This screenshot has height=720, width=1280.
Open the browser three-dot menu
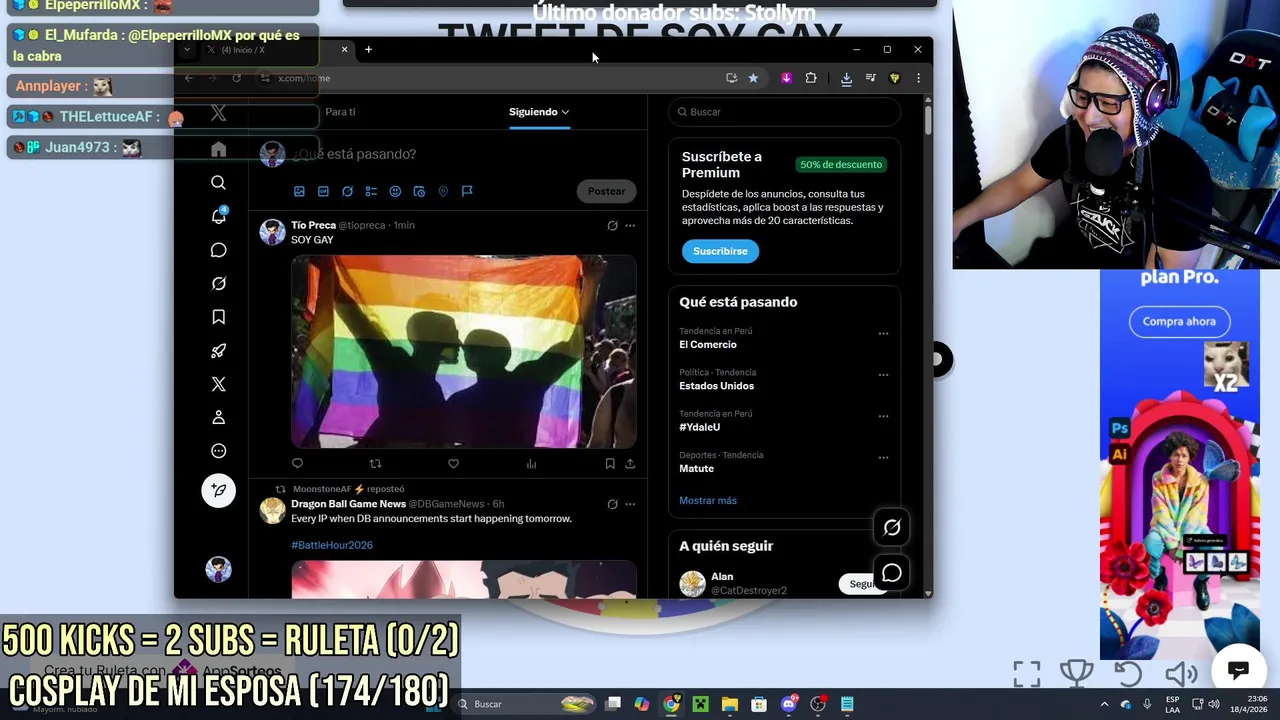coord(918,78)
